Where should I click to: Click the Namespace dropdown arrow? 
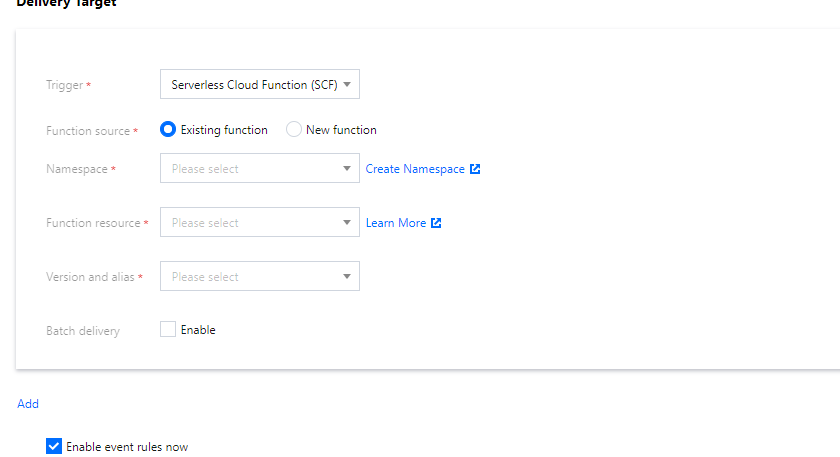tap(347, 169)
